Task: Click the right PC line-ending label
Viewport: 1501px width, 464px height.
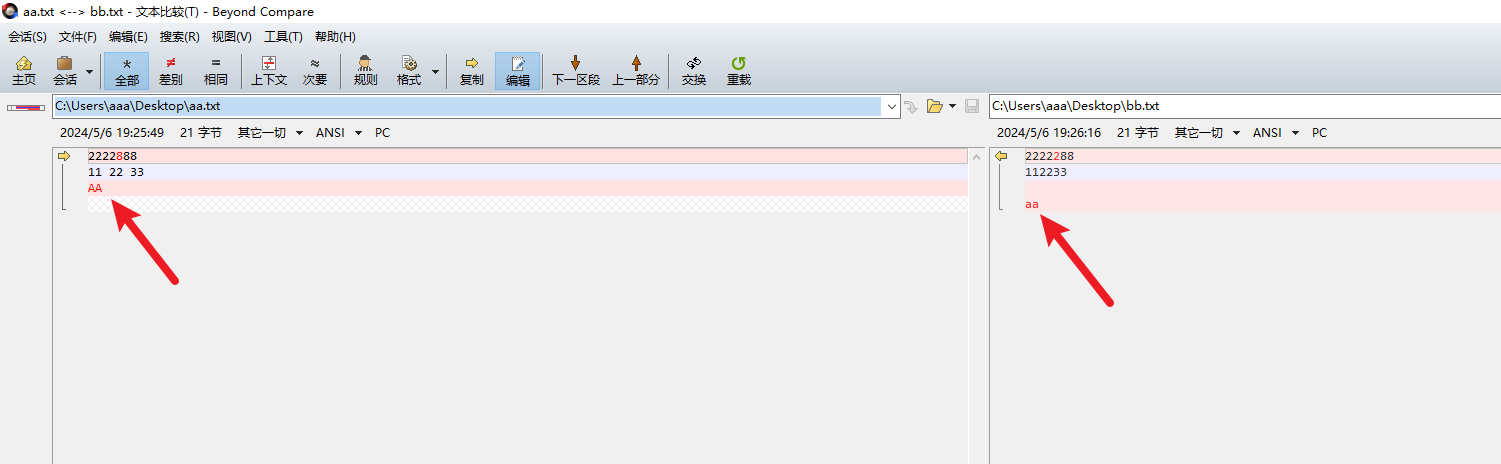Action: coord(1320,132)
